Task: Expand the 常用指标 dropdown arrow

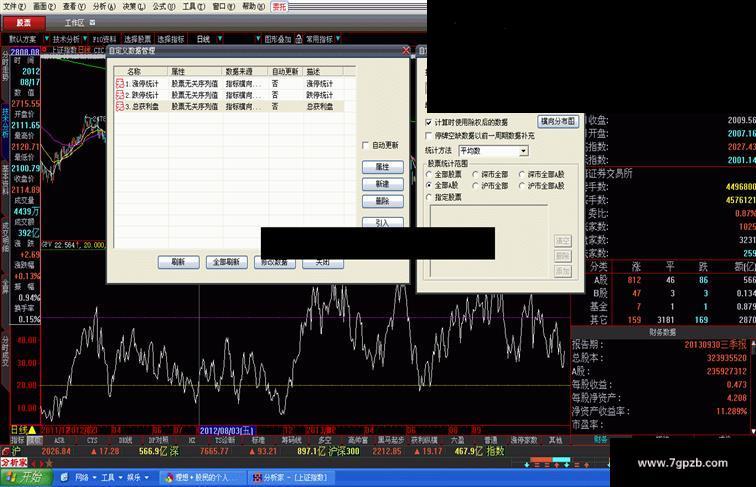Action: pyautogui.click(x=338, y=39)
